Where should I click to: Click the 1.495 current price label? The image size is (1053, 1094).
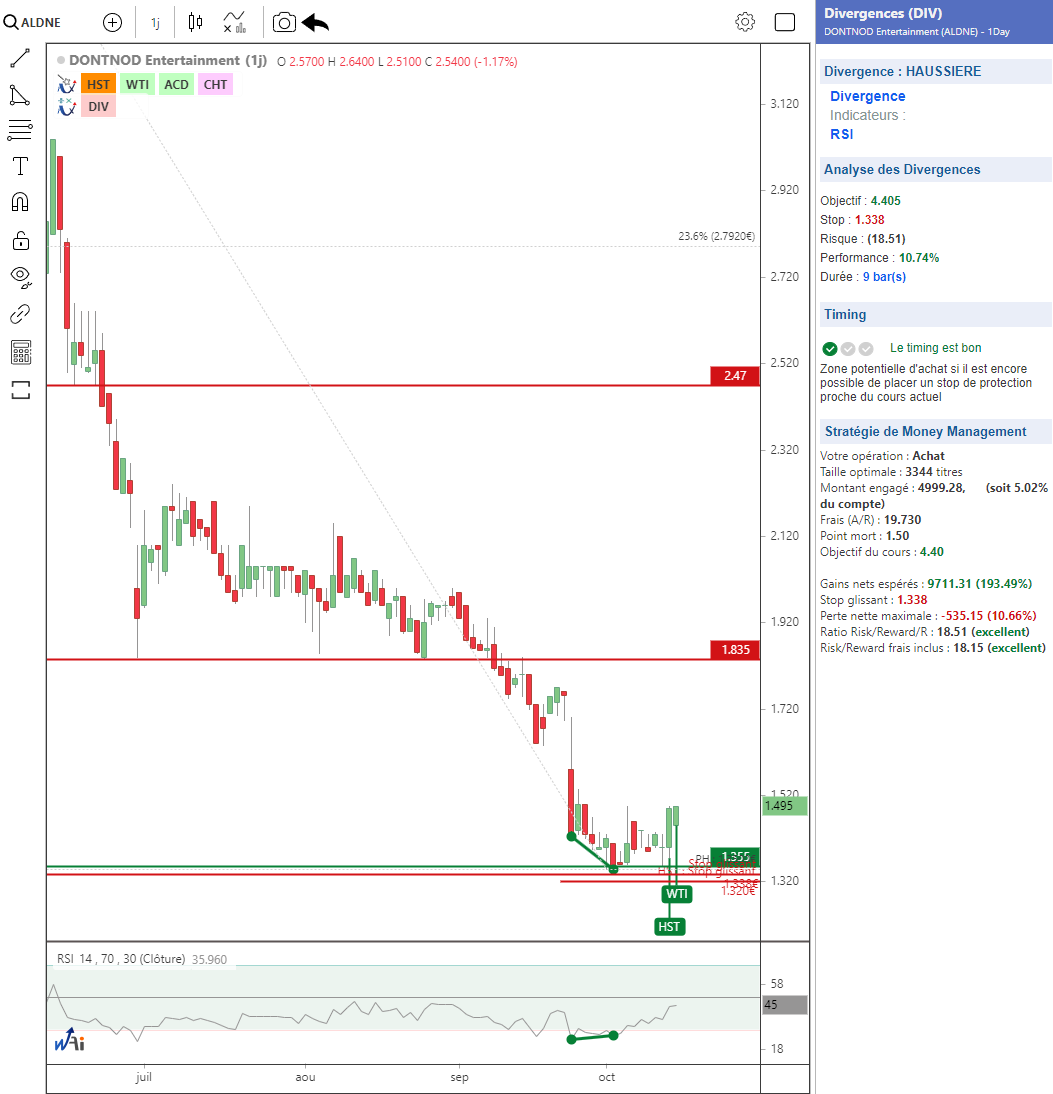[x=785, y=806]
